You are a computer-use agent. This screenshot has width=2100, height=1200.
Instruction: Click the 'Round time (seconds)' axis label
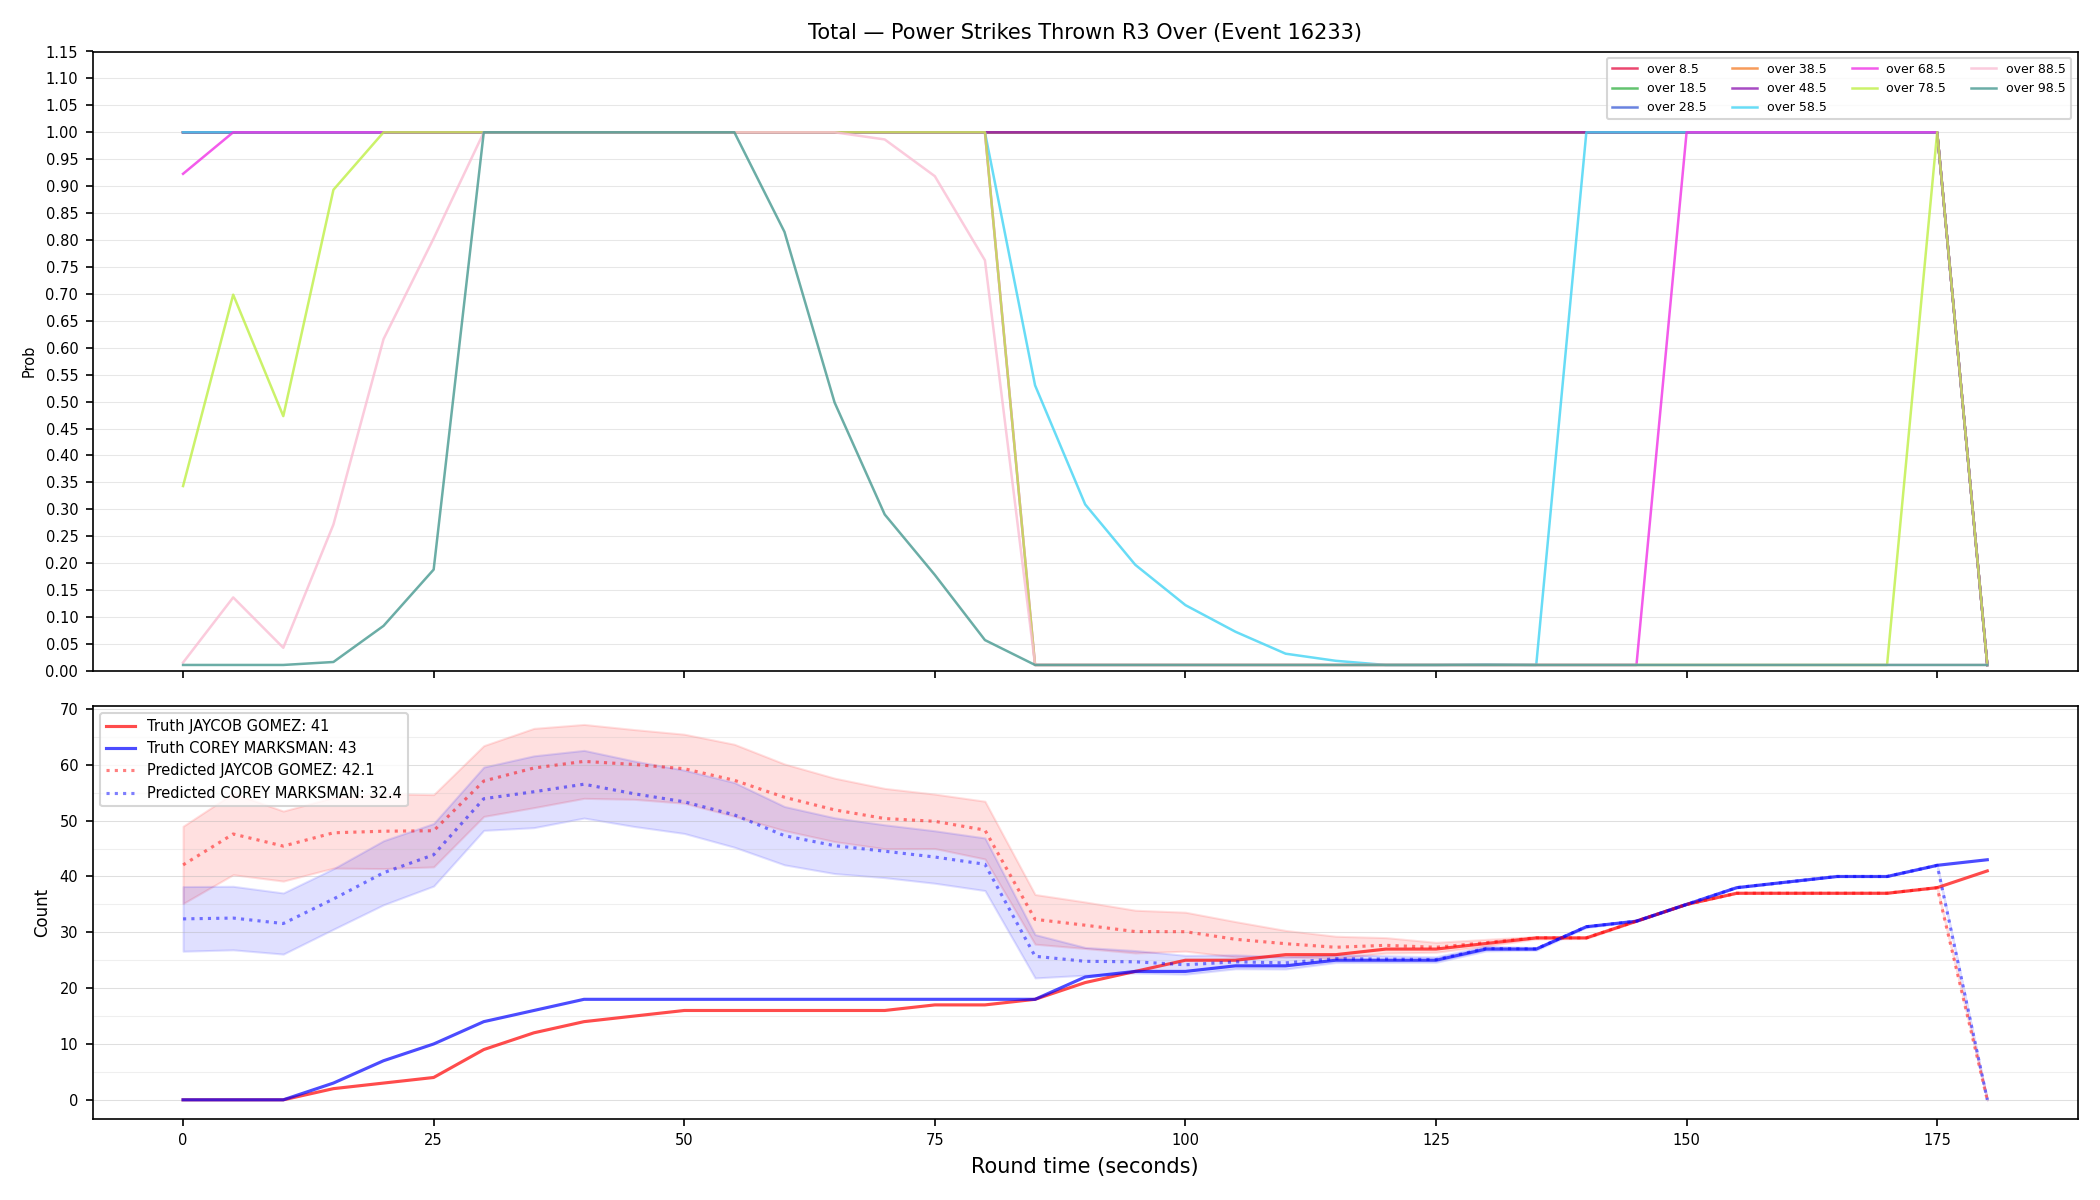pyautogui.click(x=1084, y=1166)
